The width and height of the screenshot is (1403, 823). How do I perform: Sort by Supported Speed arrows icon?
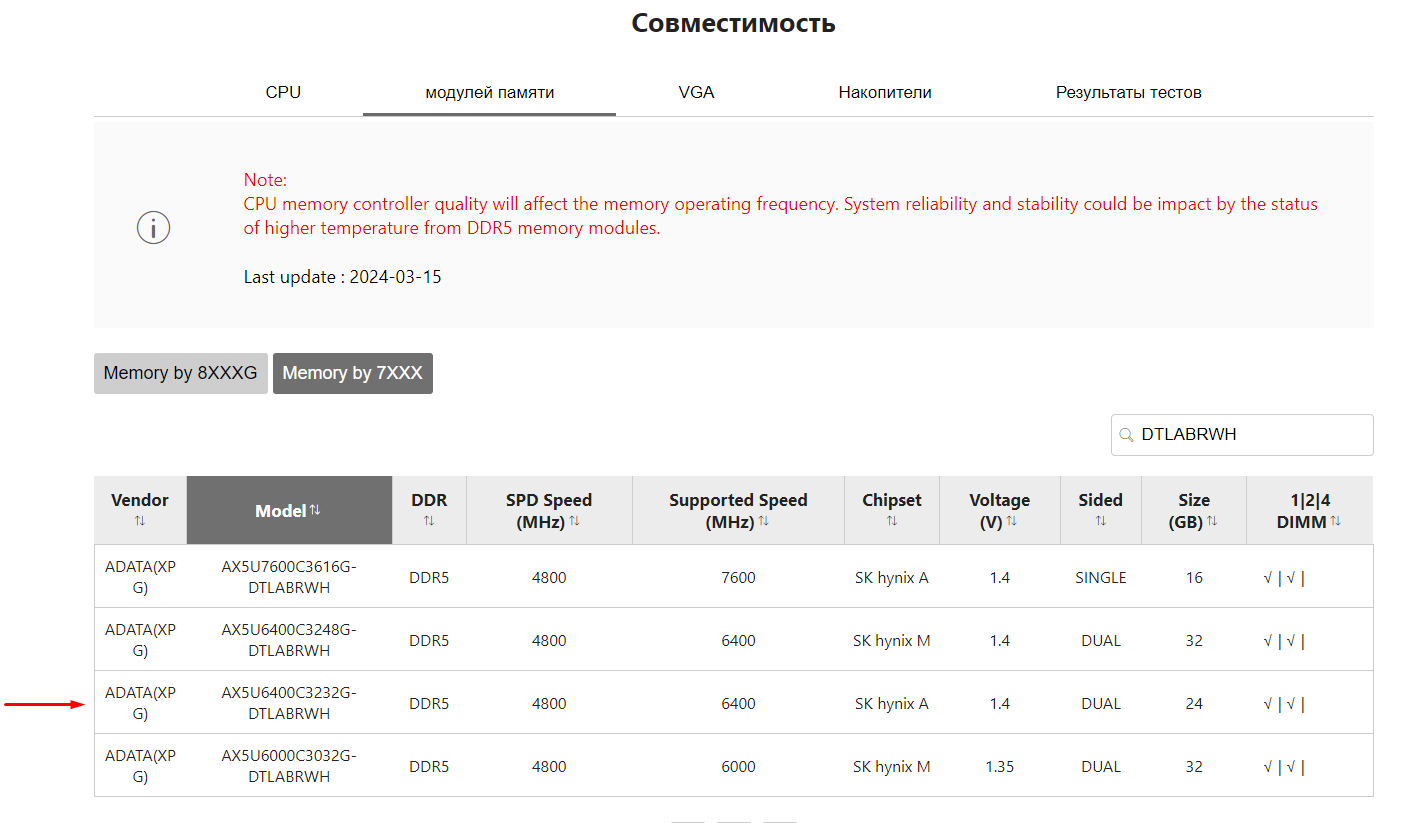(x=764, y=522)
